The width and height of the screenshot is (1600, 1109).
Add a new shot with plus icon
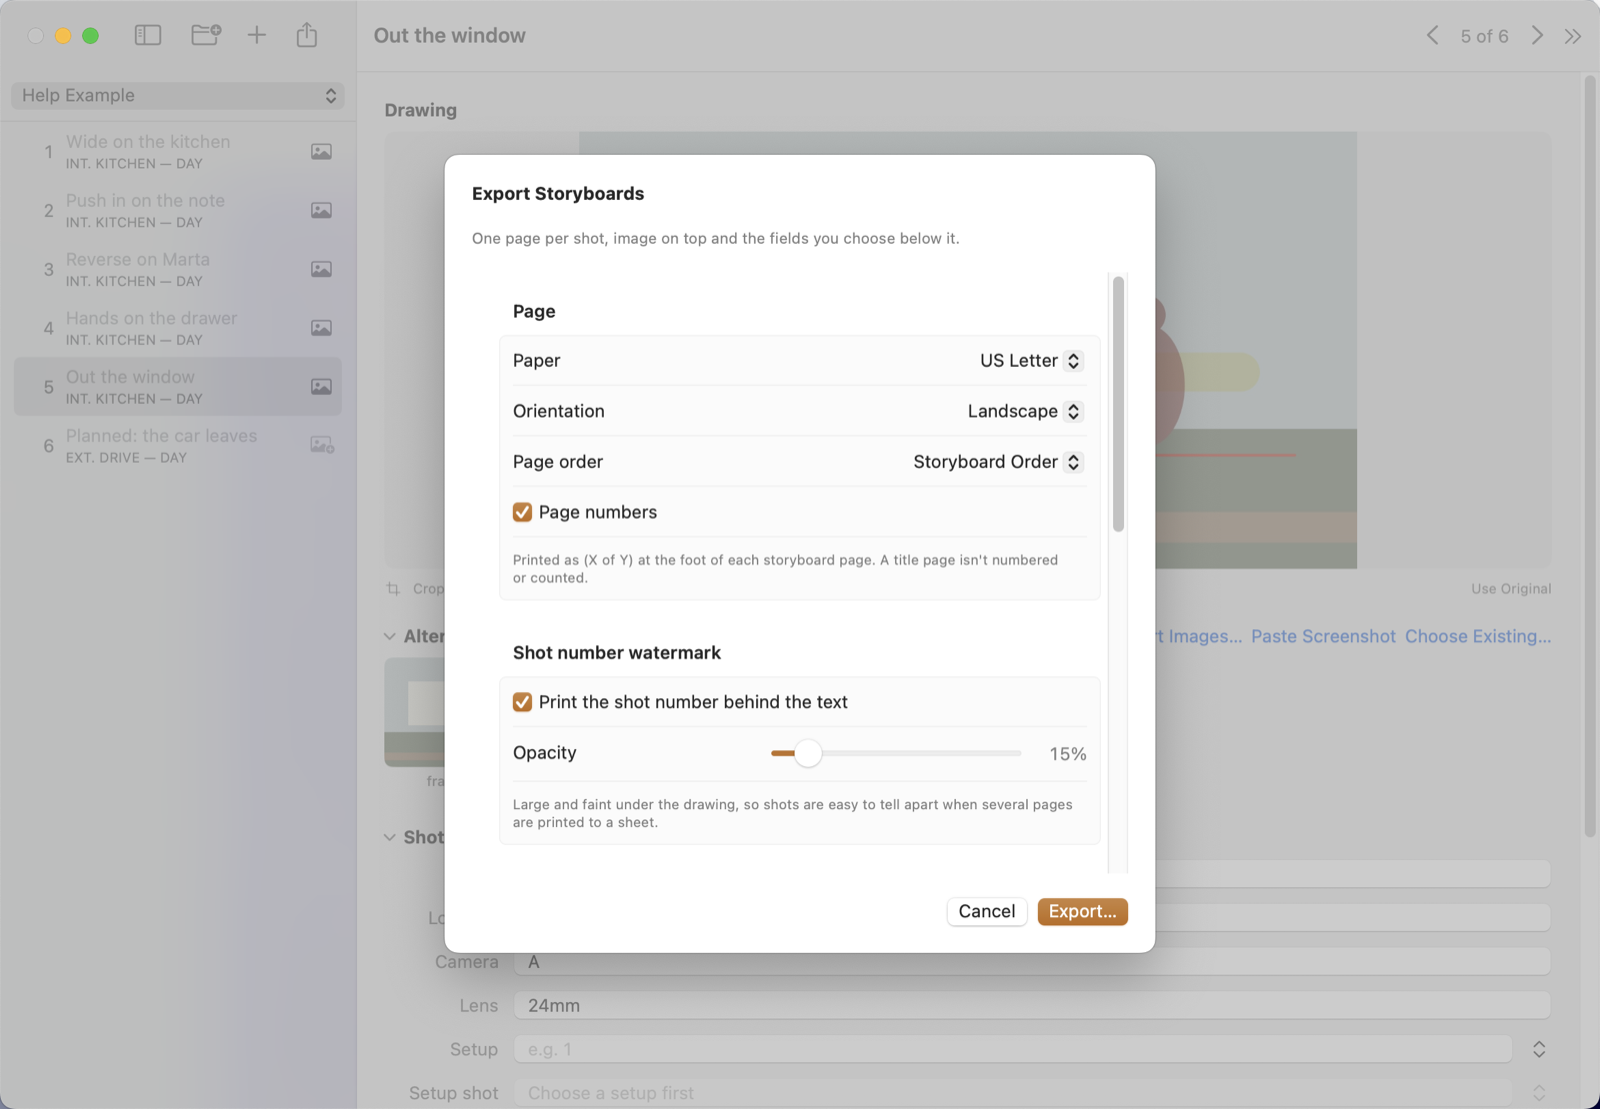pos(257,35)
